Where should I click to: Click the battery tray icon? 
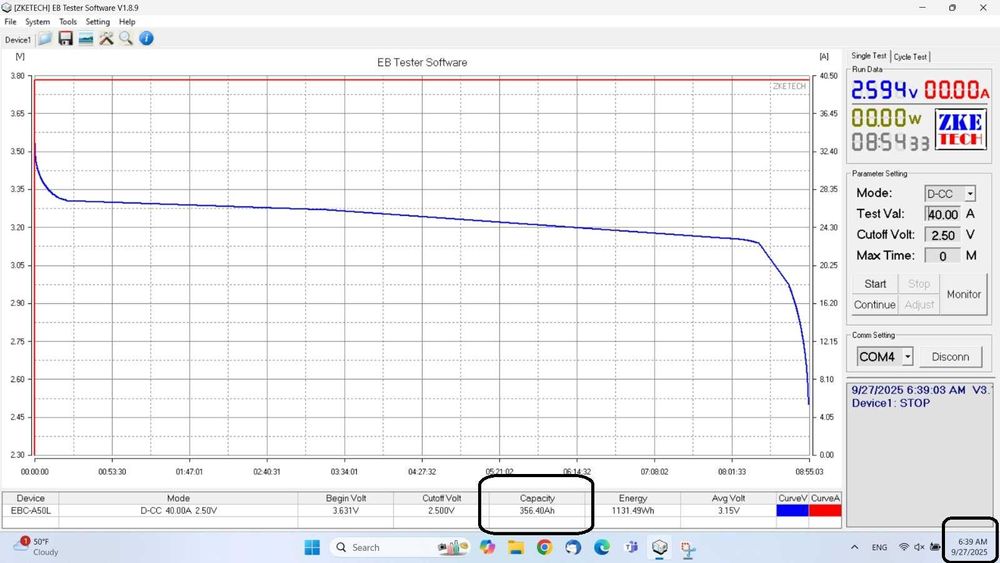tap(935, 547)
